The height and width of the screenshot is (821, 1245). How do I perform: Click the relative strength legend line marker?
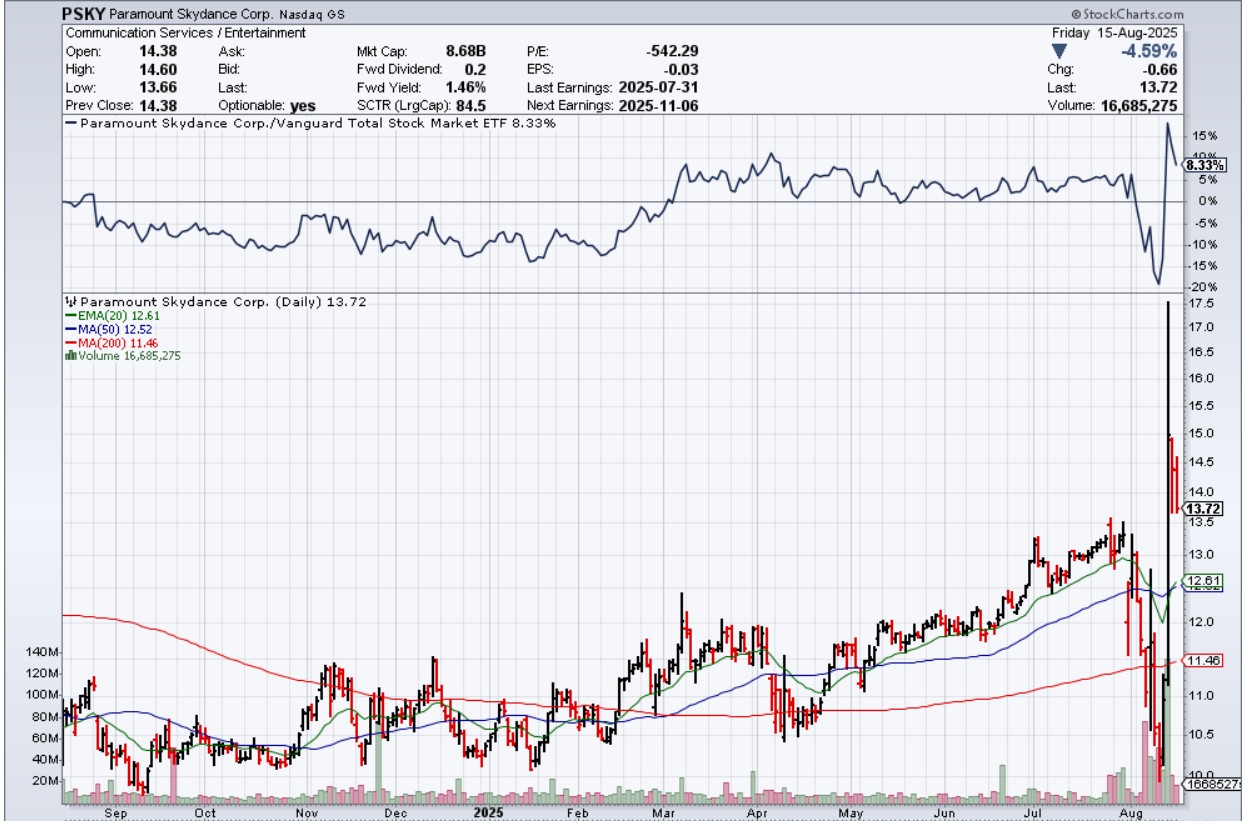(x=71, y=123)
